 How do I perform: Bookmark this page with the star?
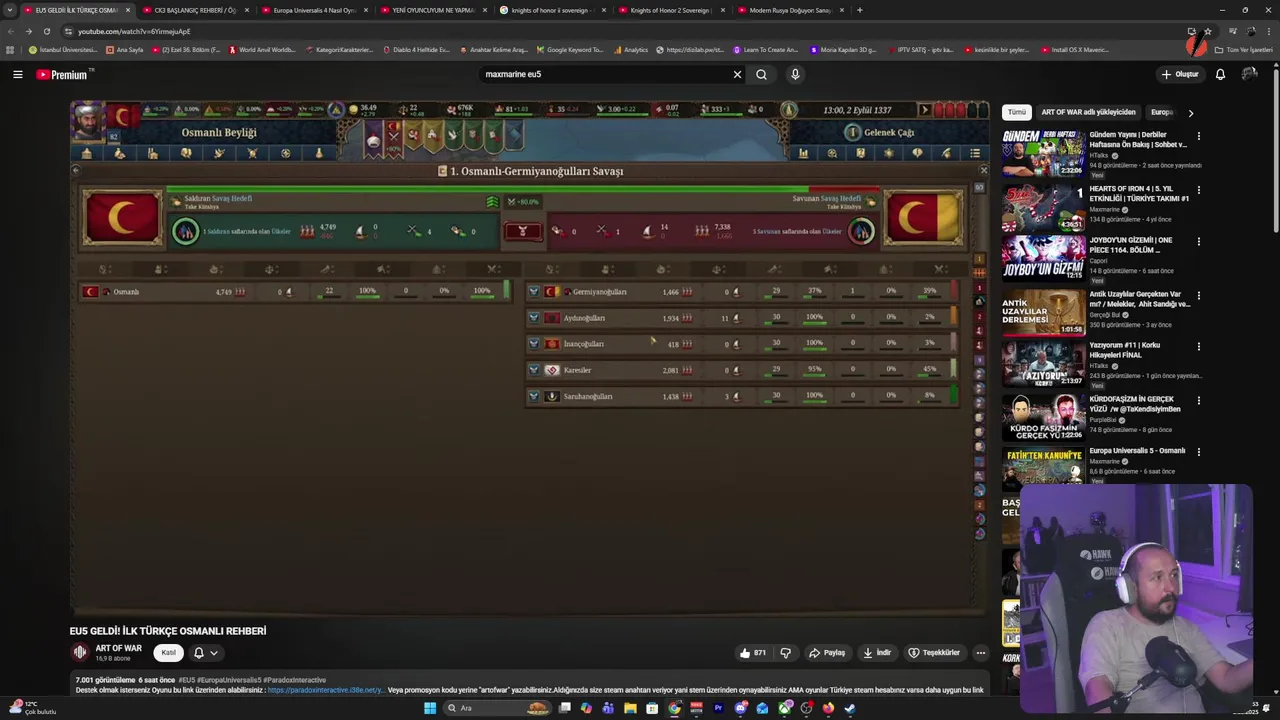(1208, 31)
